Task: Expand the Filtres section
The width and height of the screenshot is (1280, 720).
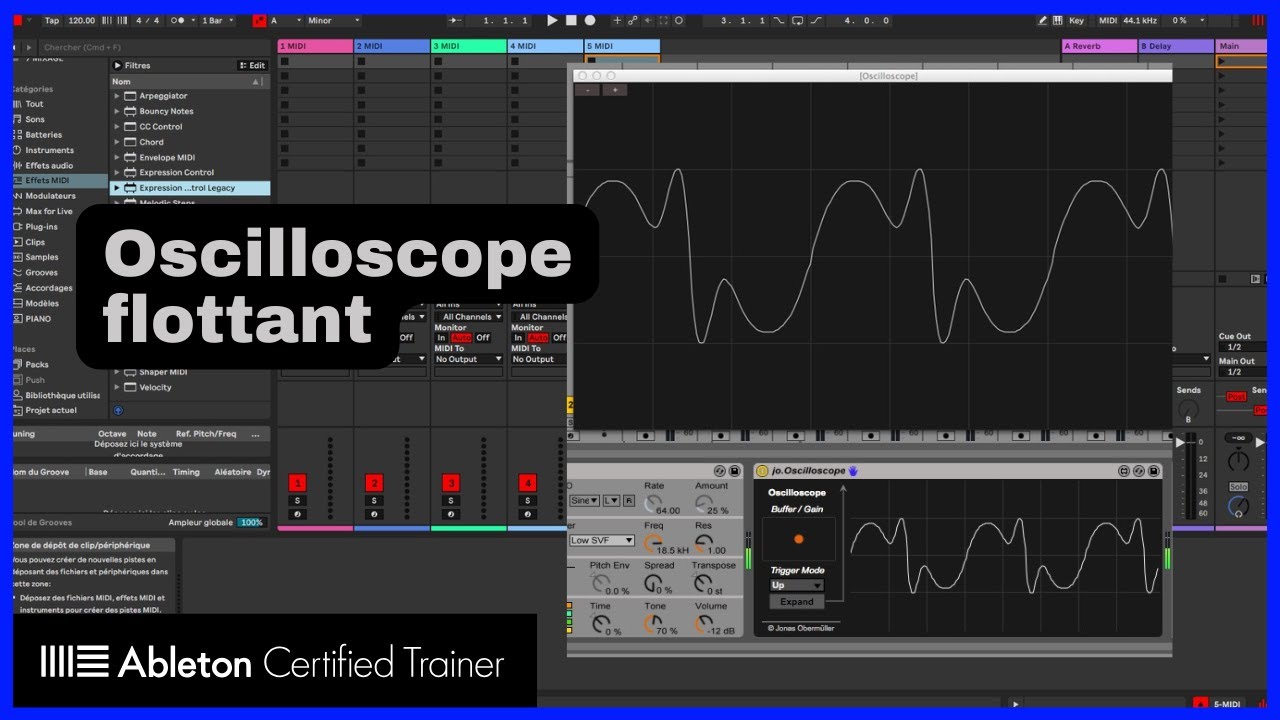Action: 117,66
